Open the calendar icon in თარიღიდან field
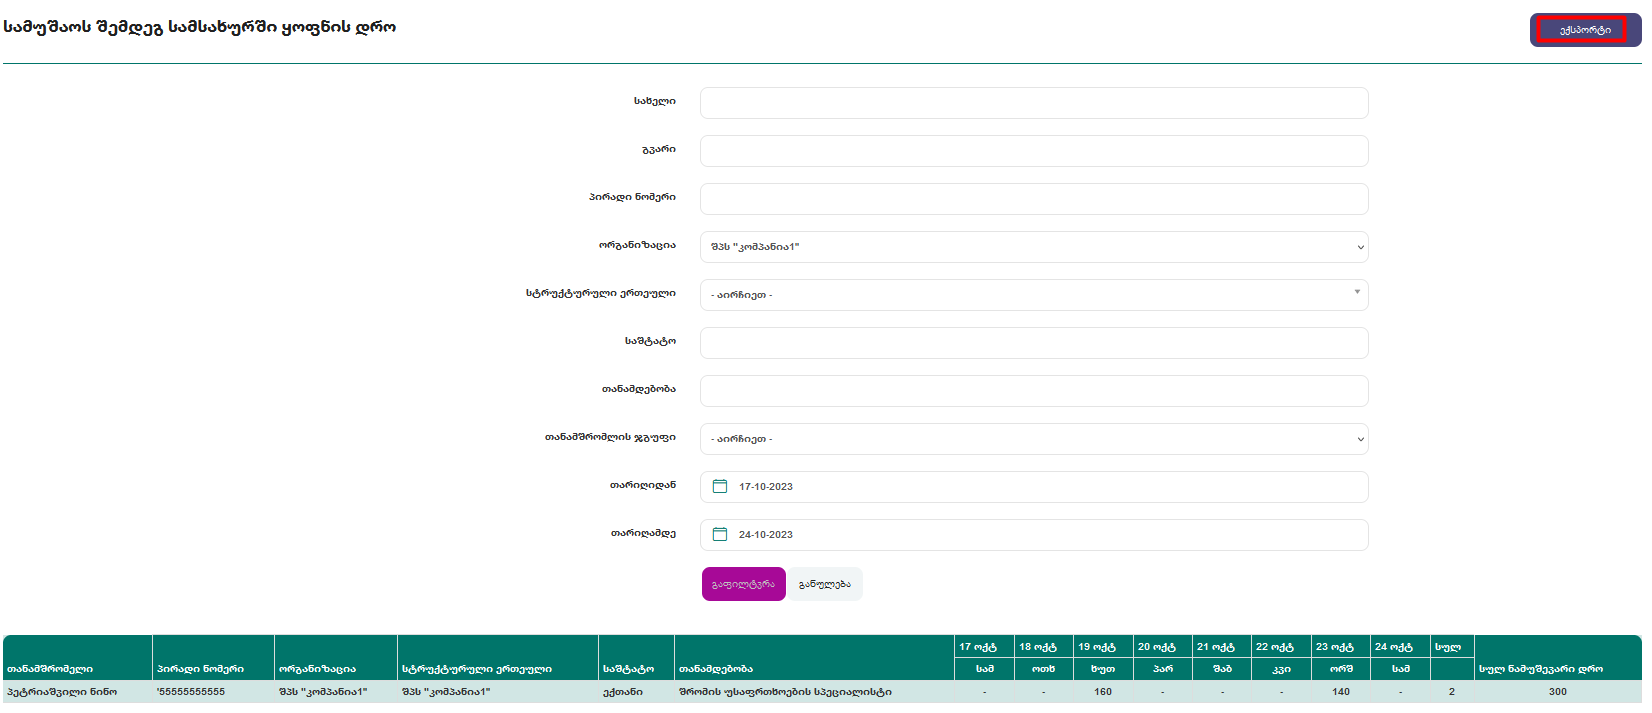This screenshot has width=1652, height=713. [x=719, y=486]
